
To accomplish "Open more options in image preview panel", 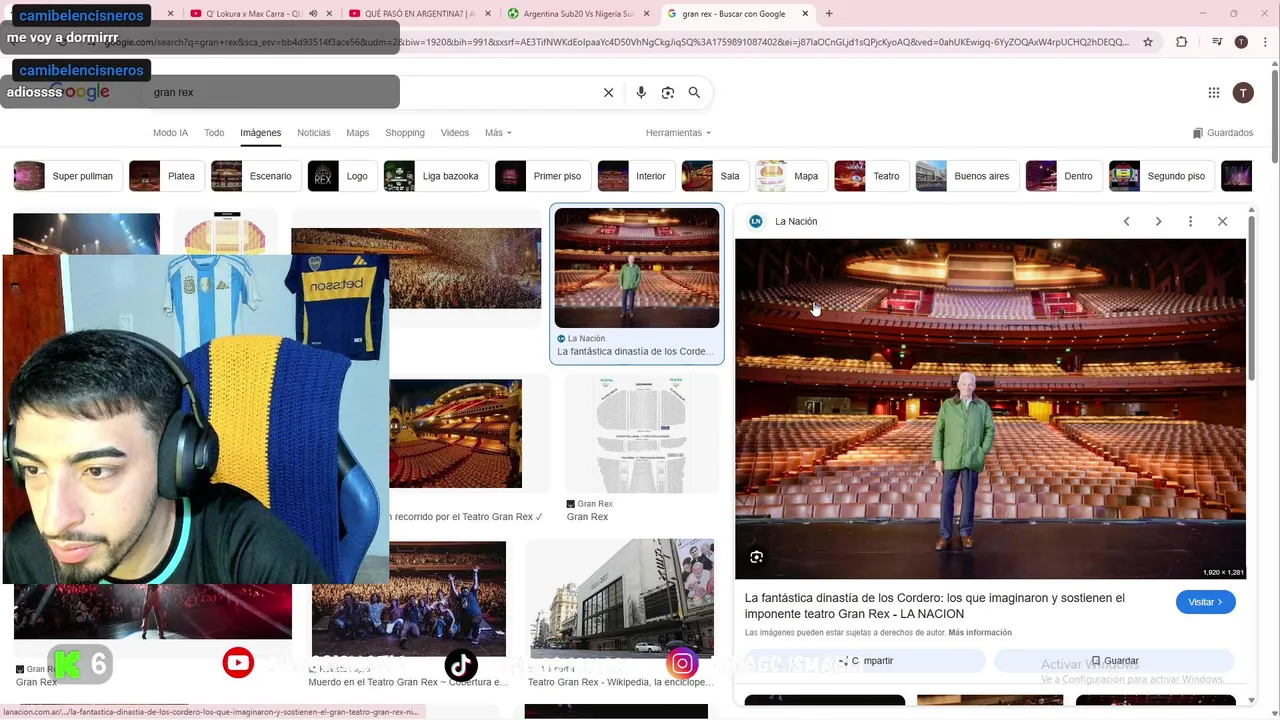I will 1190,221.
